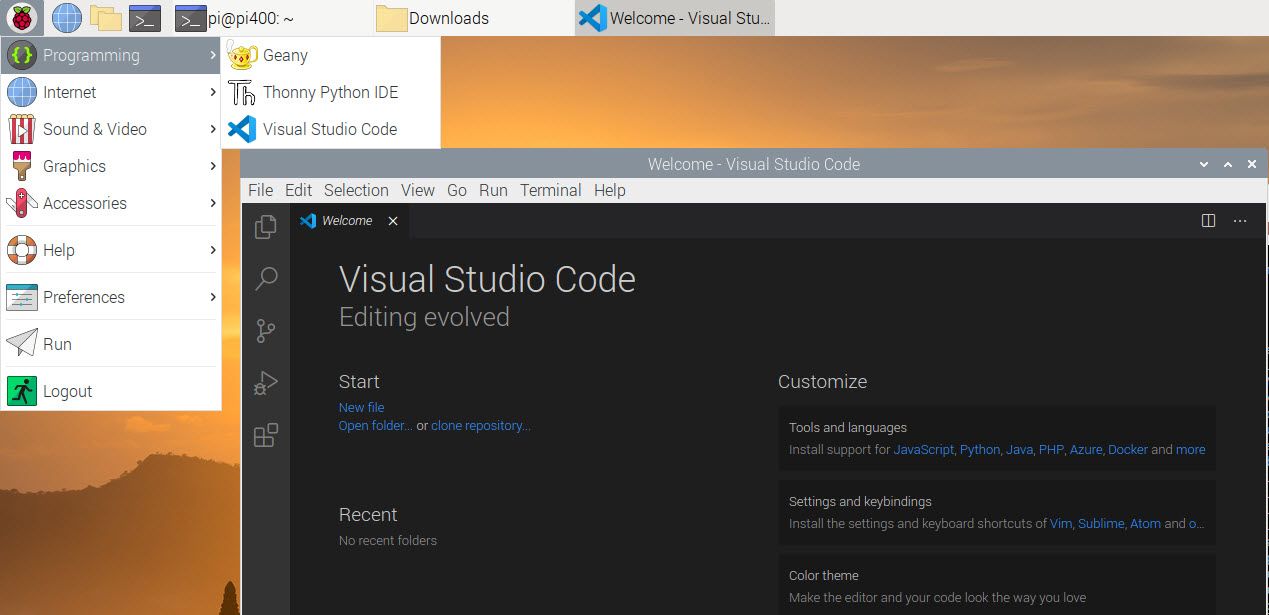Close the Welcome tab with its X
The height and width of the screenshot is (615, 1269).
click(393, 221)
